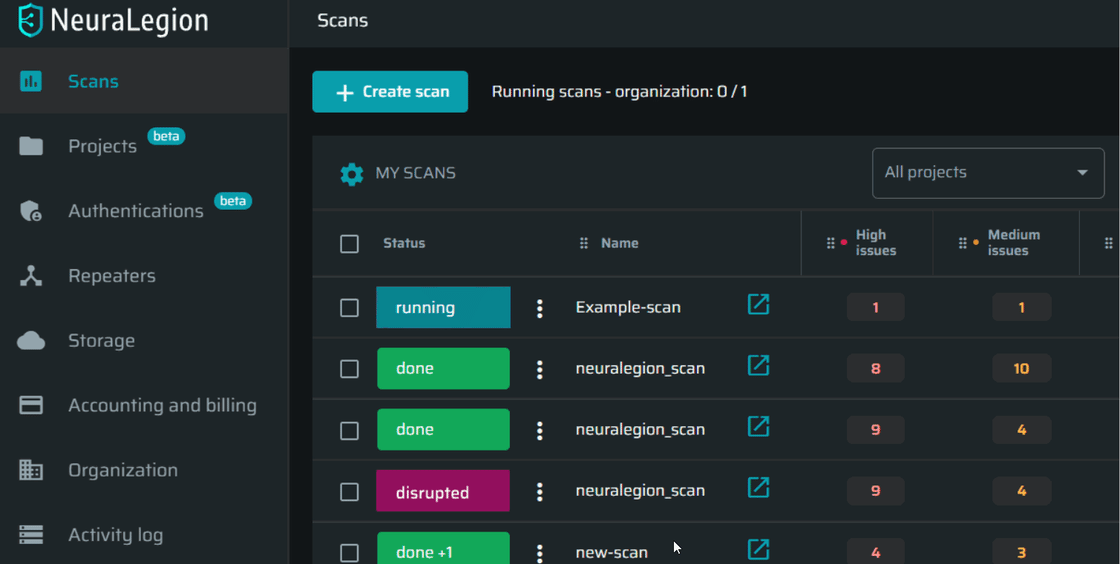Sort by Name column header
1120x564 pixels.
click(619, 243)
